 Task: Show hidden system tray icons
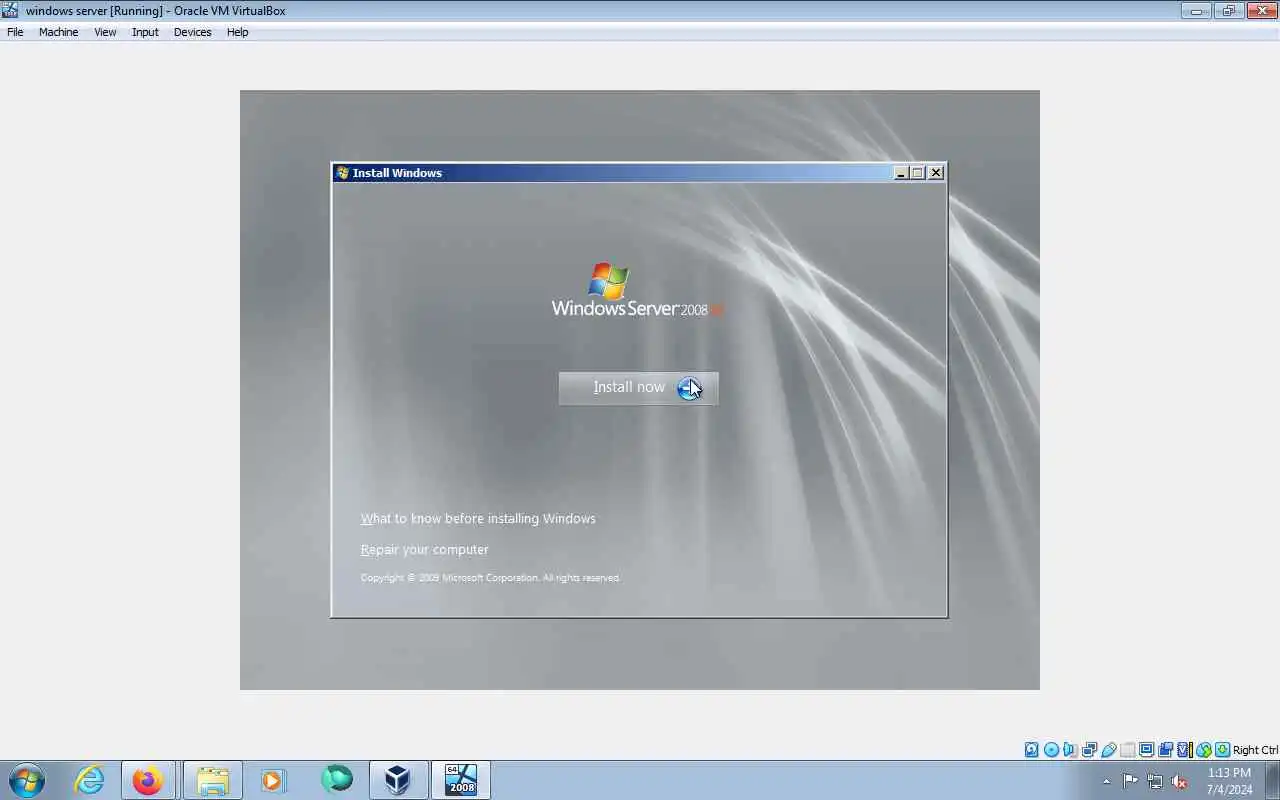(x=1106, y=781)
